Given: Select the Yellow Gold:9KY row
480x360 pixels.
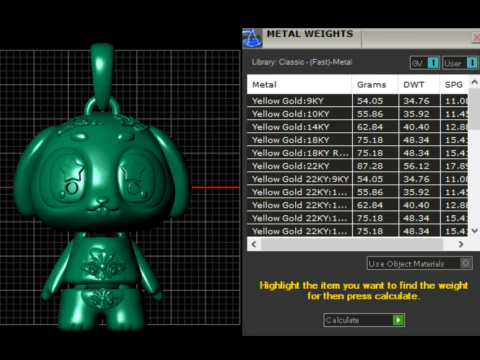Looking at the screenshot, I should [357, 101].
